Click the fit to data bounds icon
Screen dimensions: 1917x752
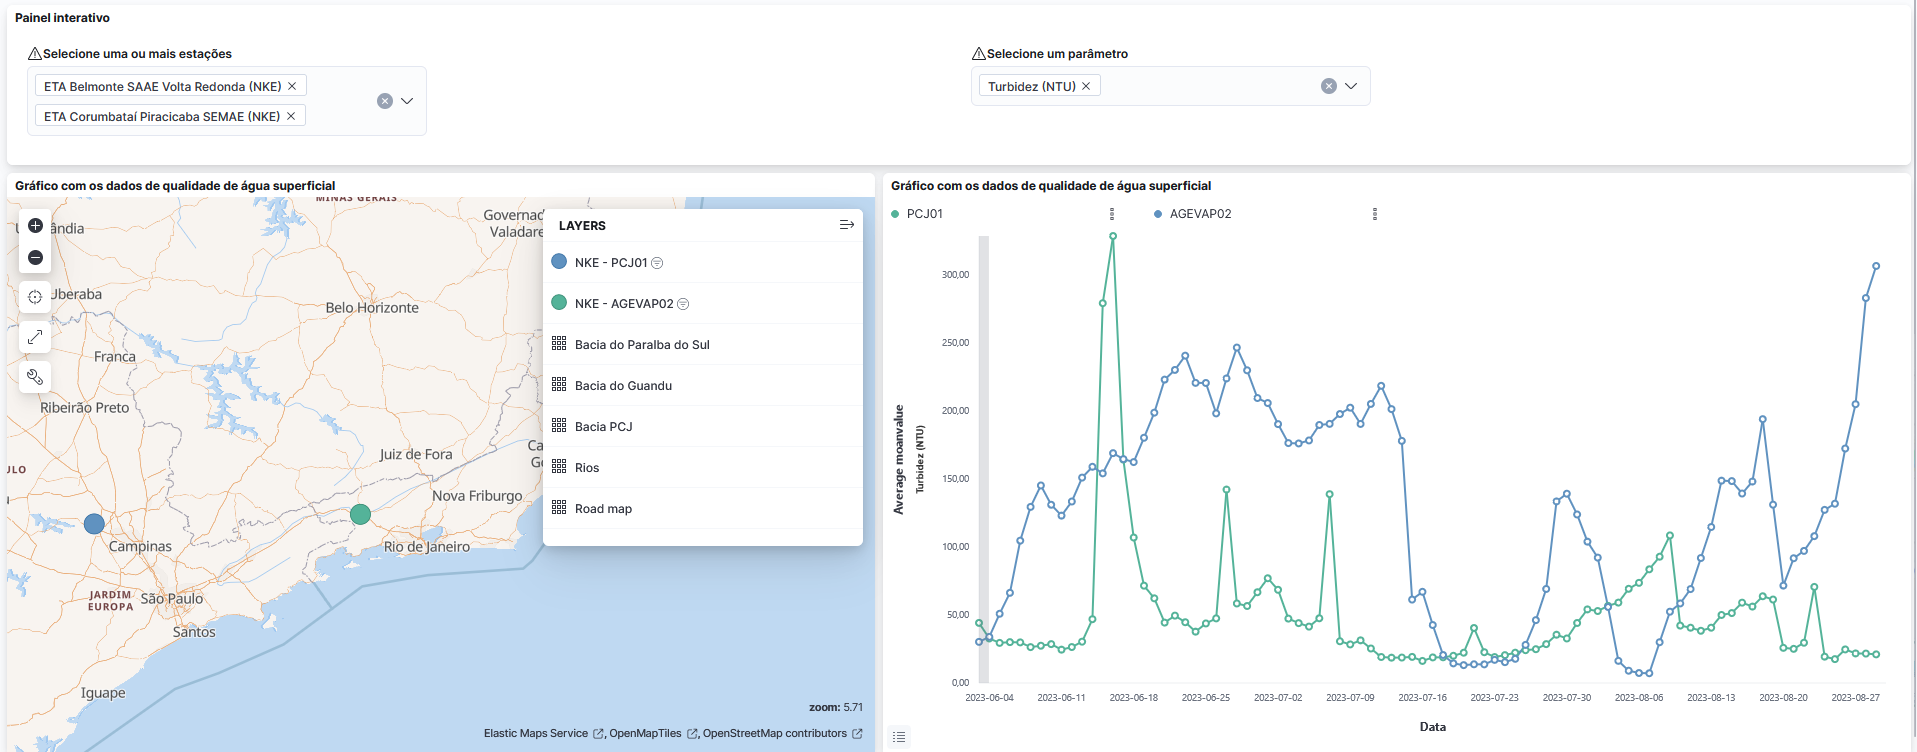coord(35,297)
